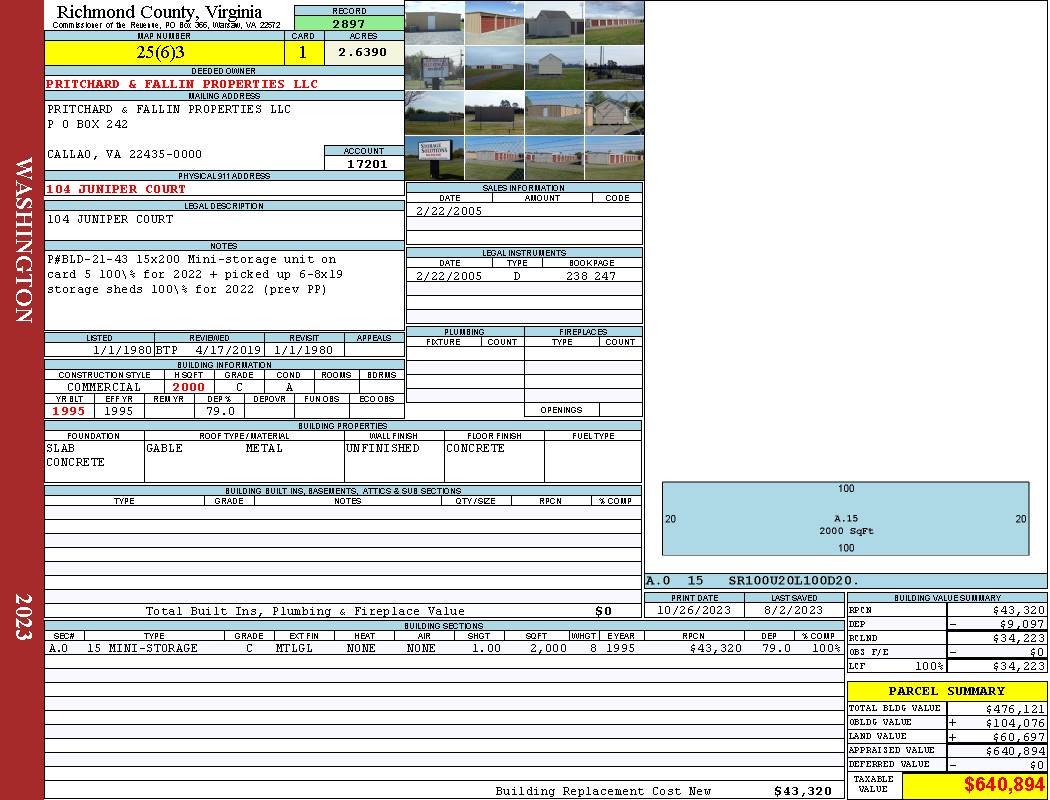The image size is (1050, 800).
Task: Click the green record number 2897 field
Action: click(x=349, y=23)
